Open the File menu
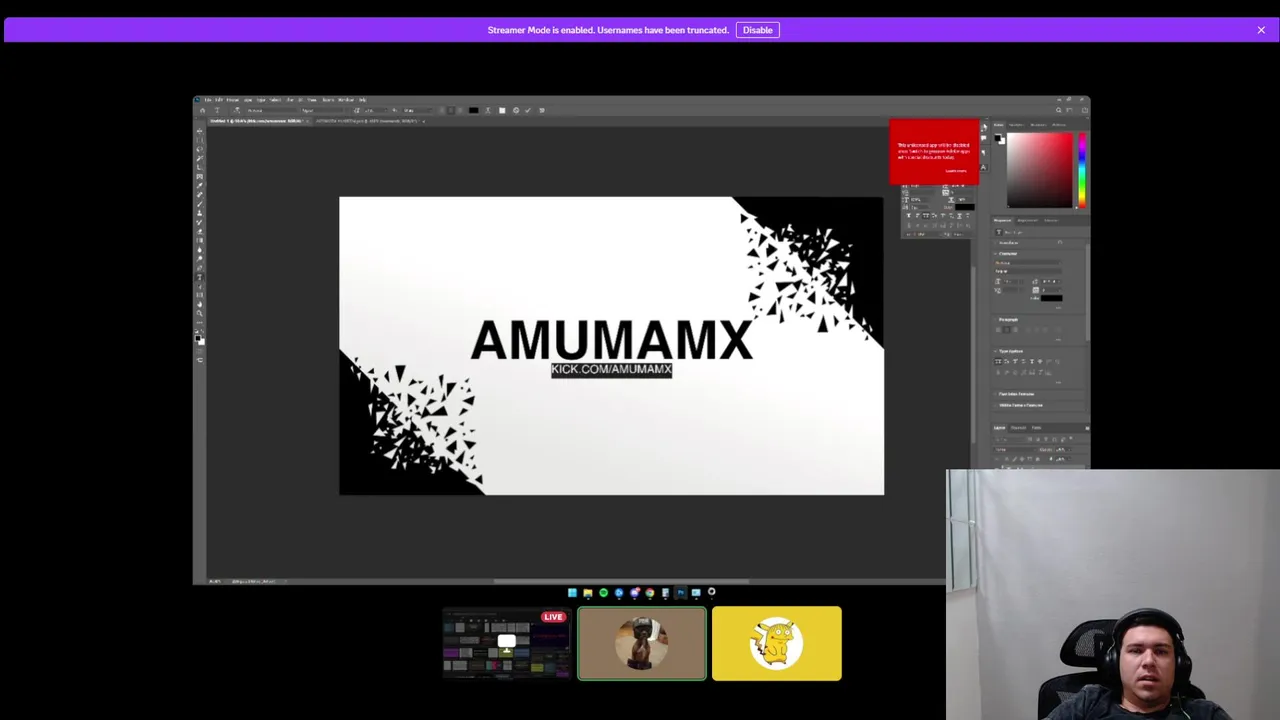The height and width of the screenshot is (720, 1280). [208, 100]
